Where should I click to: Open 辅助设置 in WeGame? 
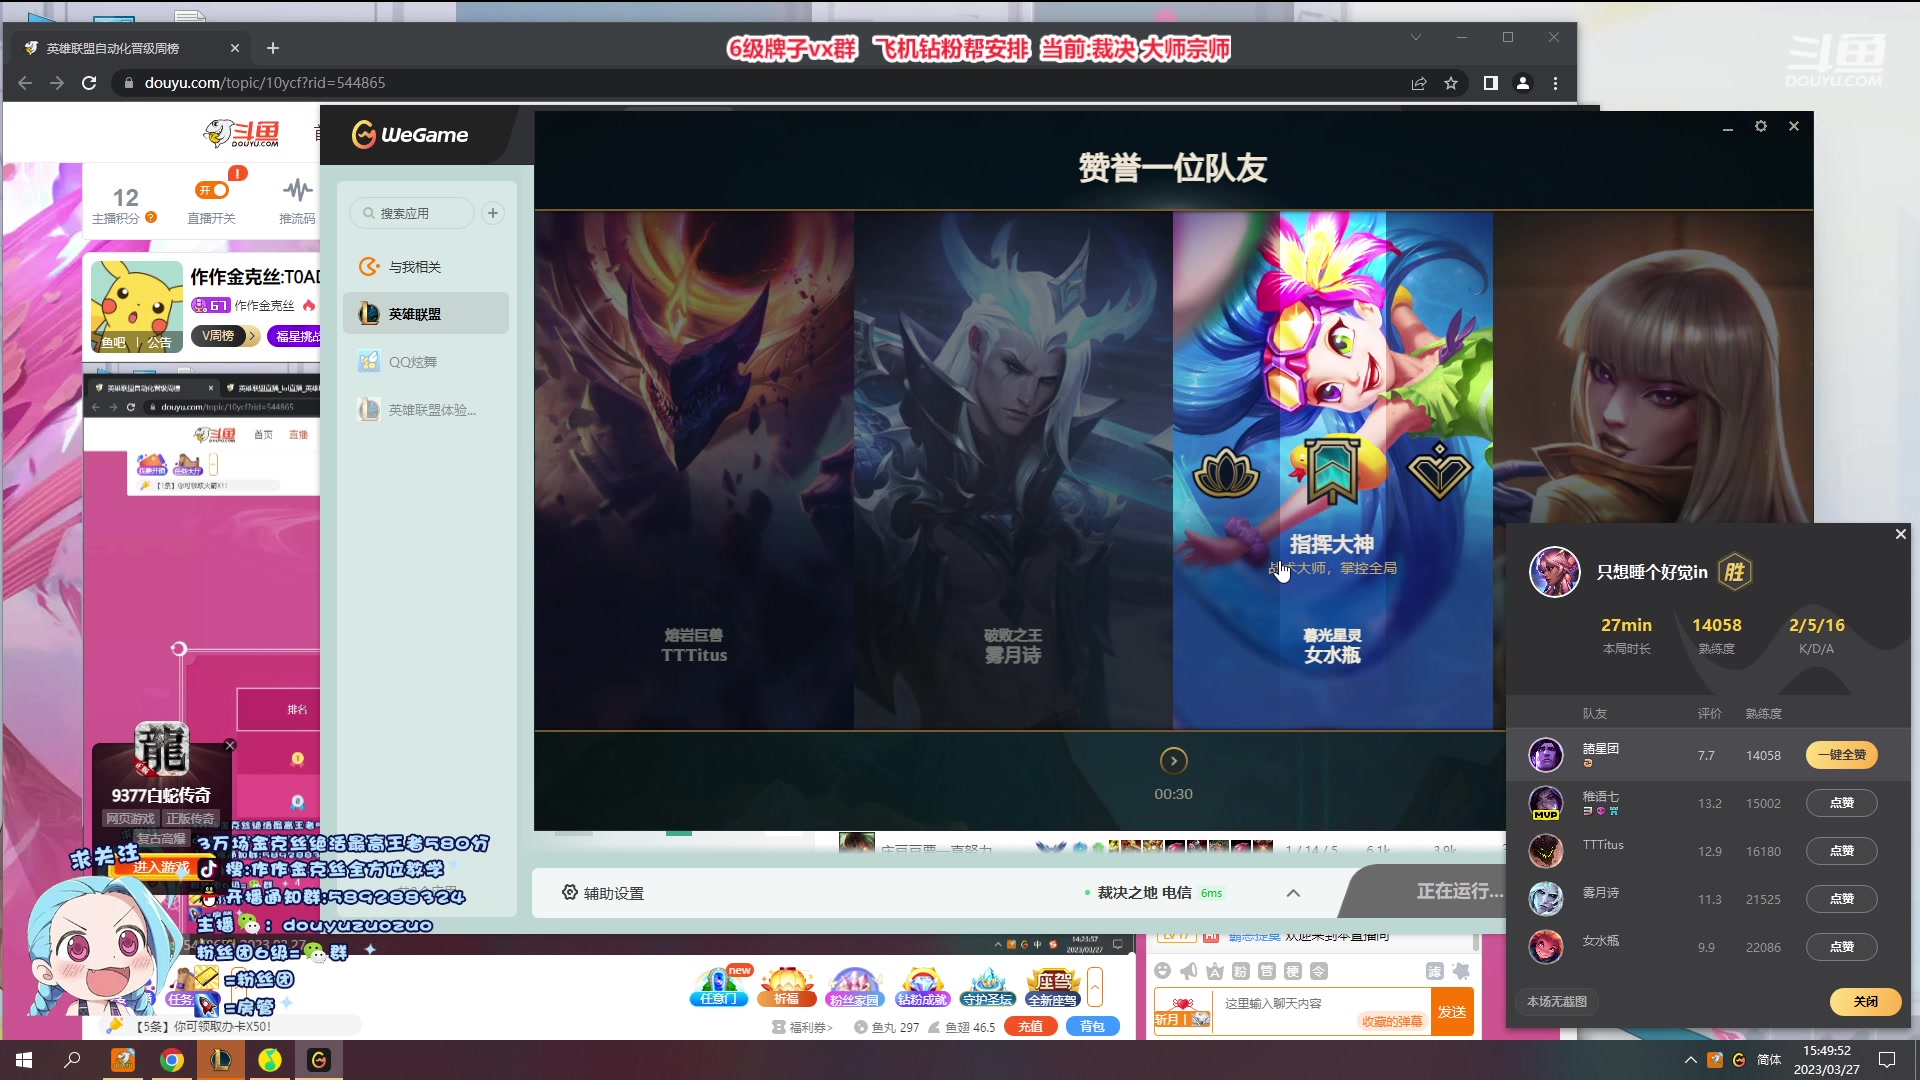coord(603,893)
